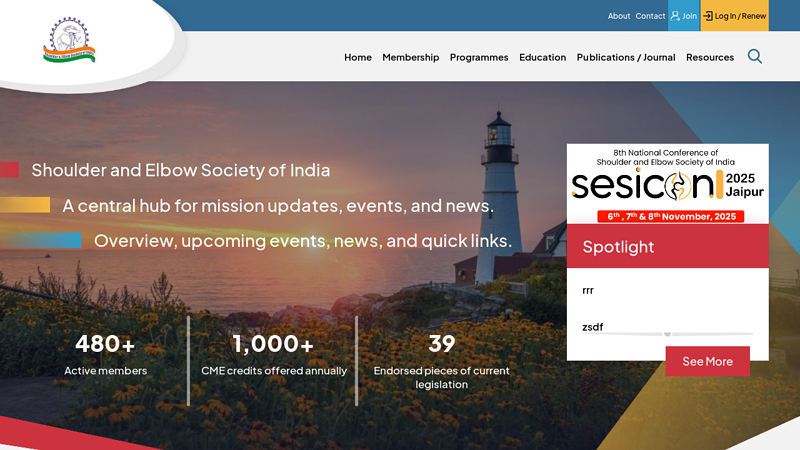Follow the Contact link
Image resolution: width=800 pixels, height=450 pixels.
[650, 16]
